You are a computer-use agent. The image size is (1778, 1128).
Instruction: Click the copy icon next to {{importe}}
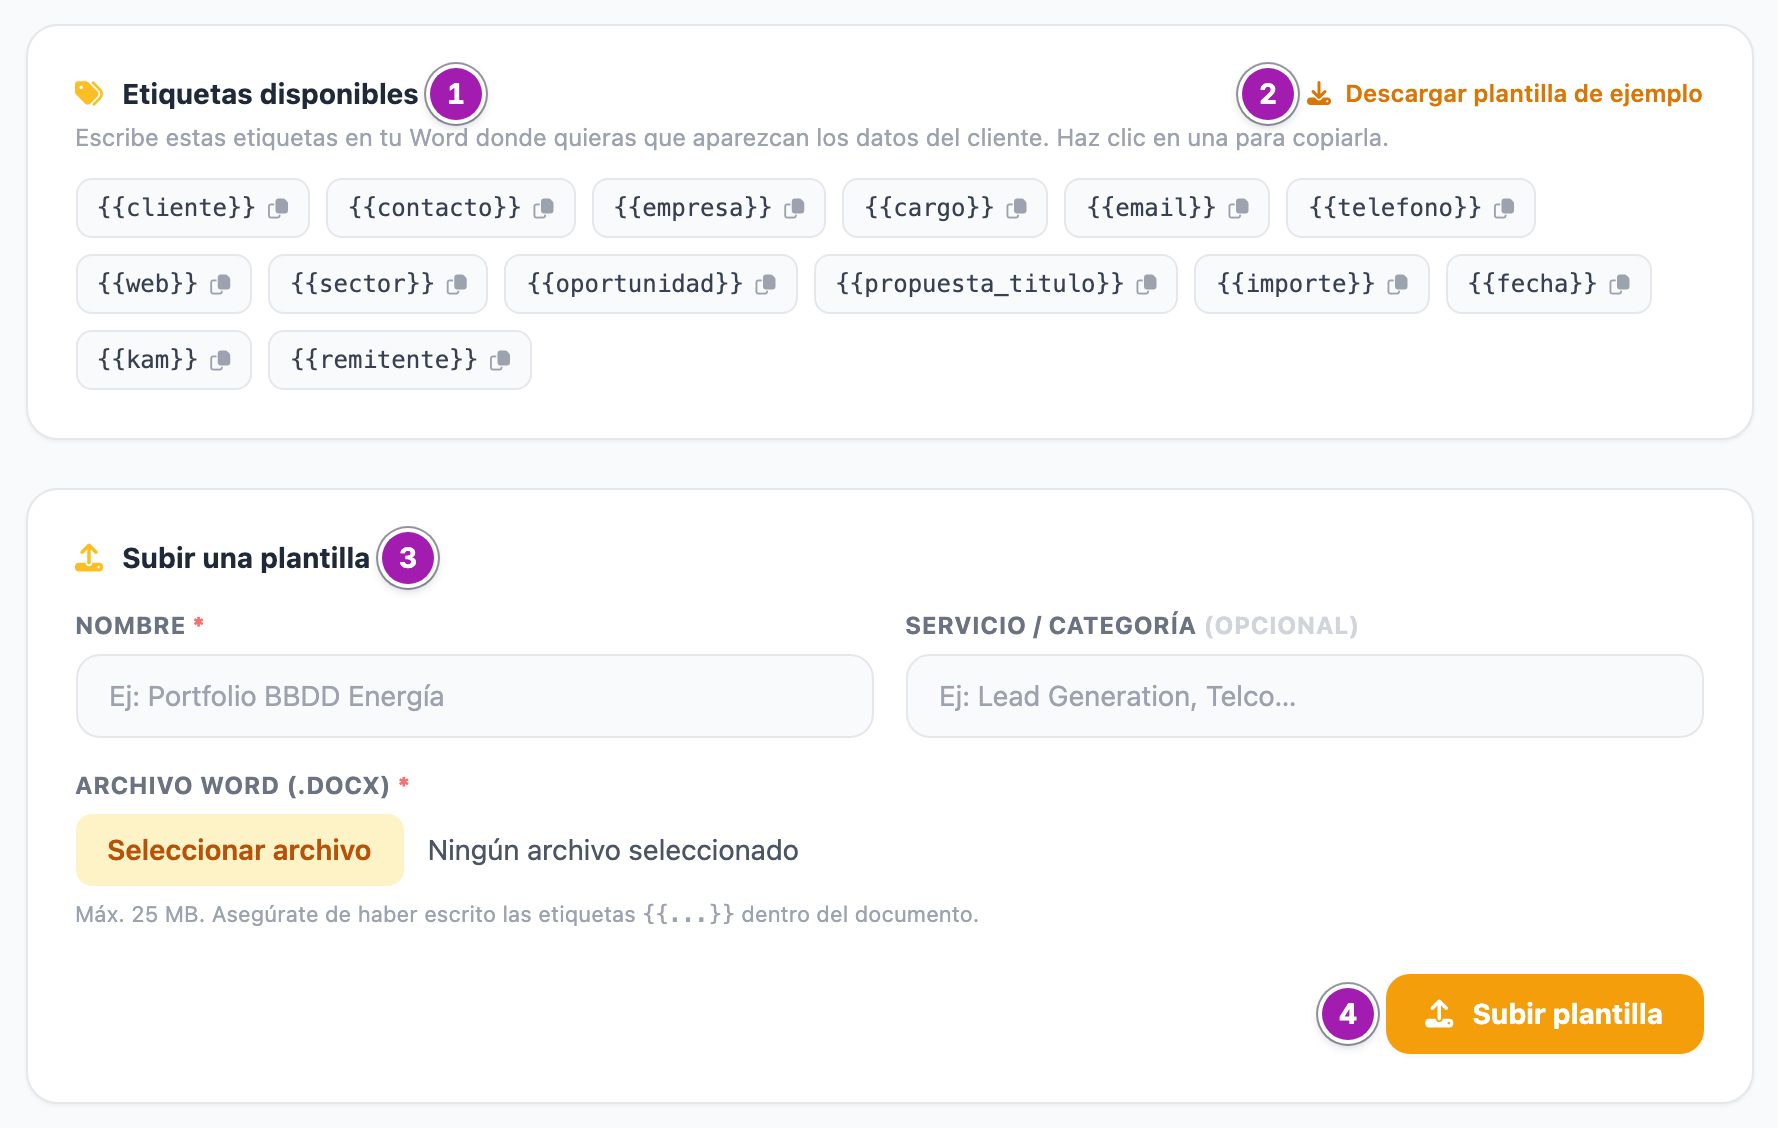[1398, 284]
